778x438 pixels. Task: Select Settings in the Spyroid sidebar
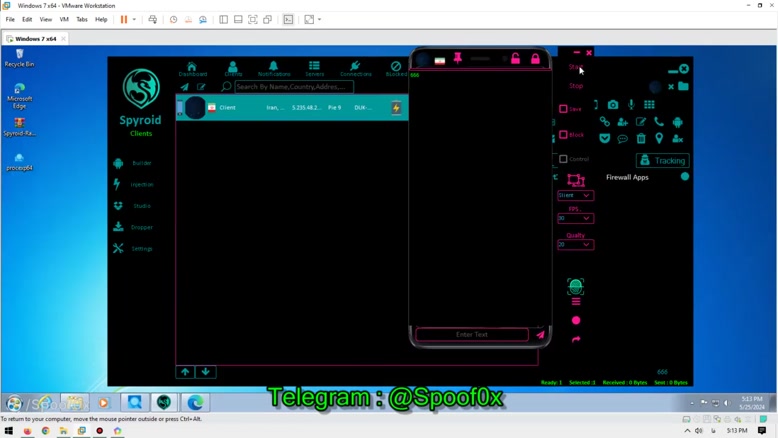pyautogui.click(x=142, y=248)
